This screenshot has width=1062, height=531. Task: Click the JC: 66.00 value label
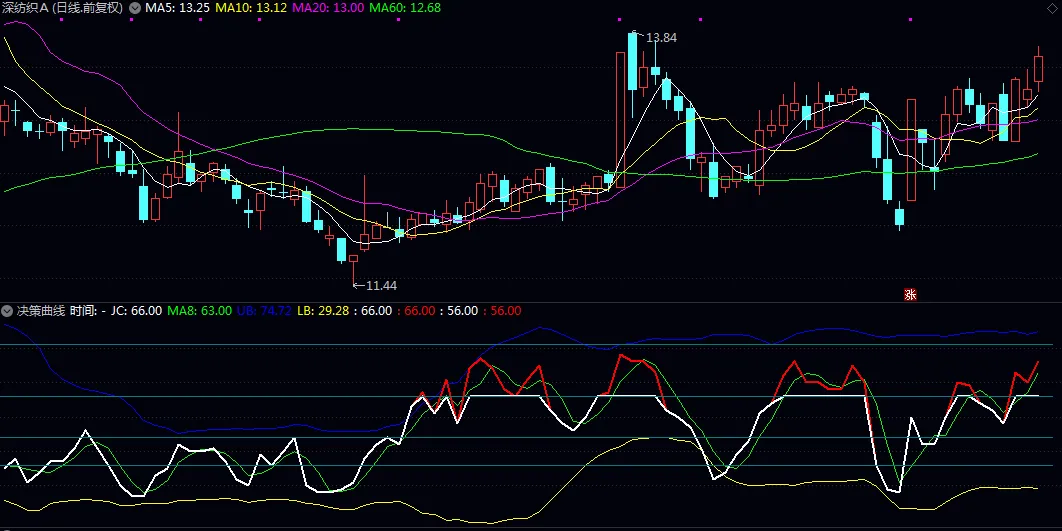coord(137,311)
